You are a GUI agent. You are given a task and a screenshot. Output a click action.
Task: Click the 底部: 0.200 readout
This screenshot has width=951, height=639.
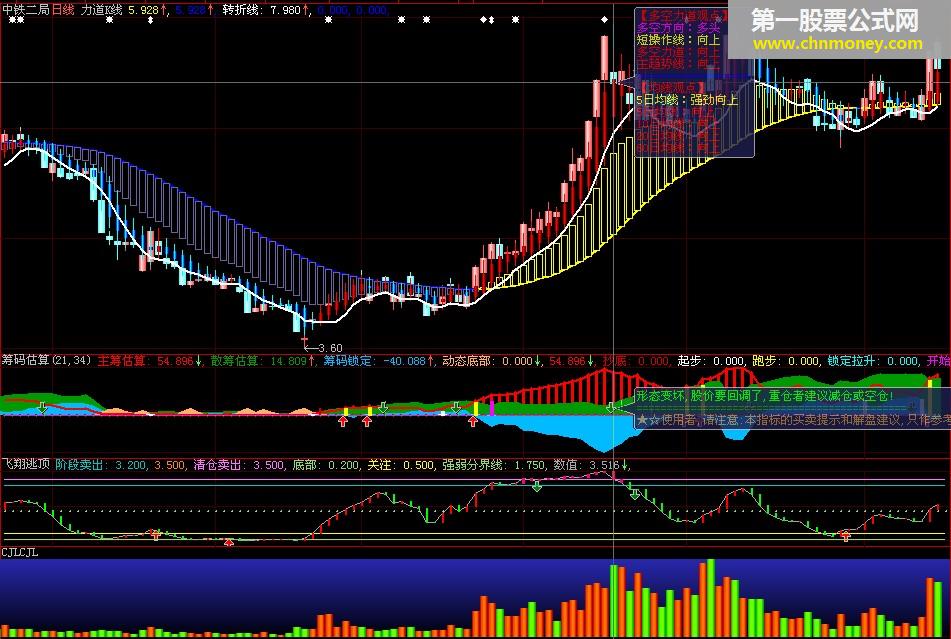[325, 465]
